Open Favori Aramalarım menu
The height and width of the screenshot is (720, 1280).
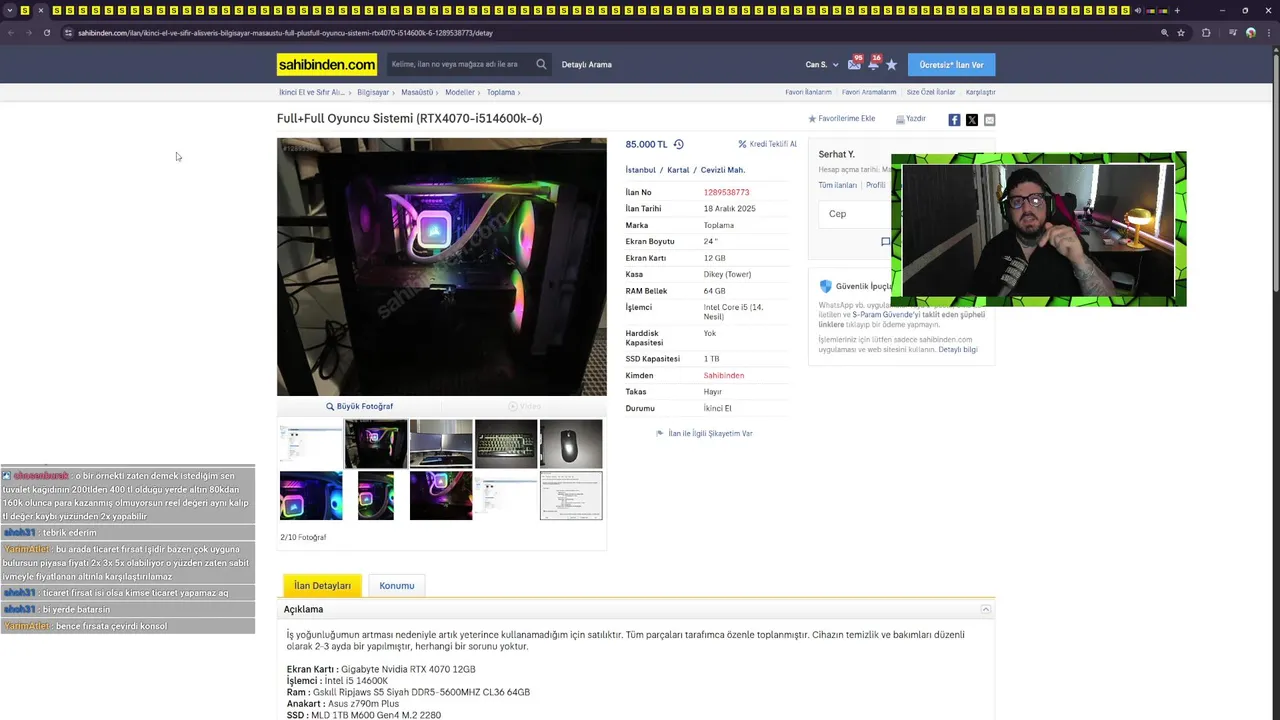tap(869, 92)
